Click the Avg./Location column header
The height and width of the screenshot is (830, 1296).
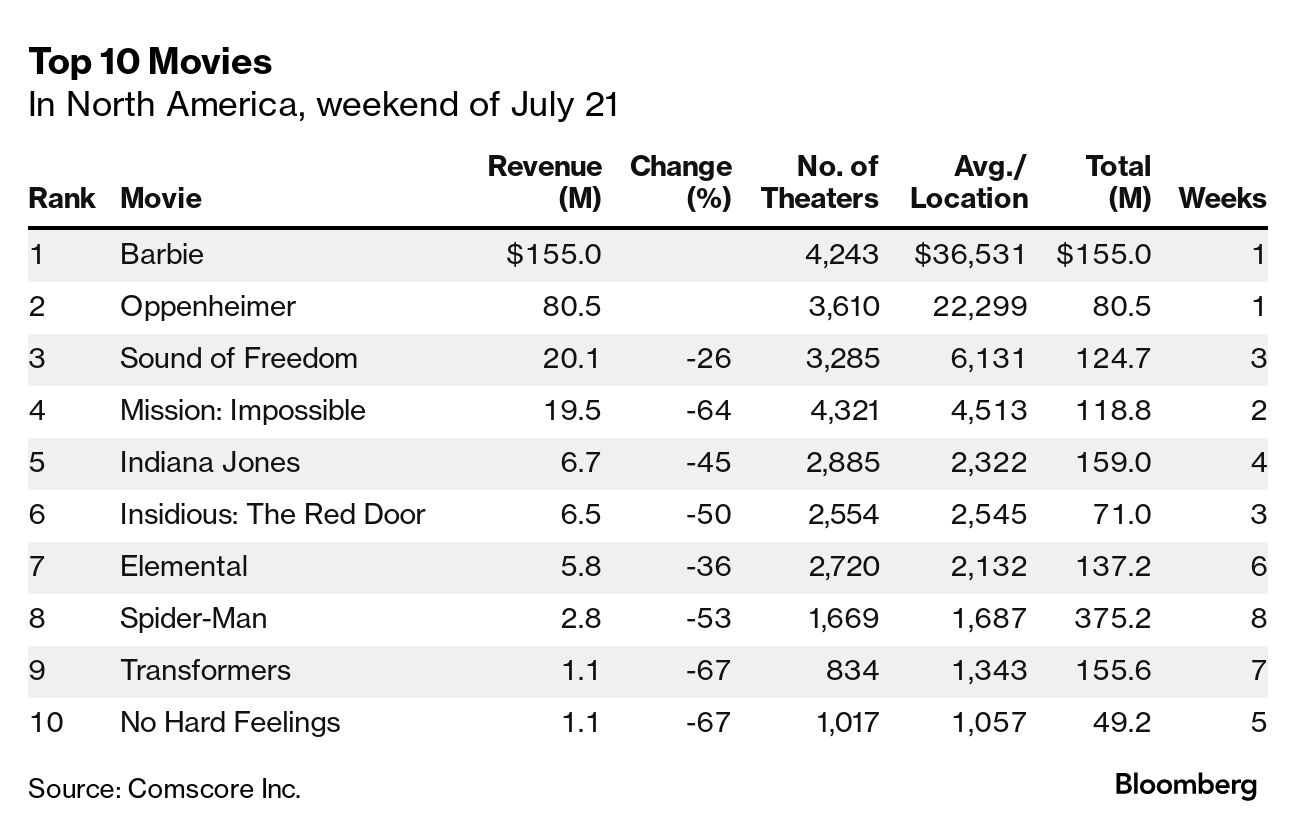[x=969, y=182]
